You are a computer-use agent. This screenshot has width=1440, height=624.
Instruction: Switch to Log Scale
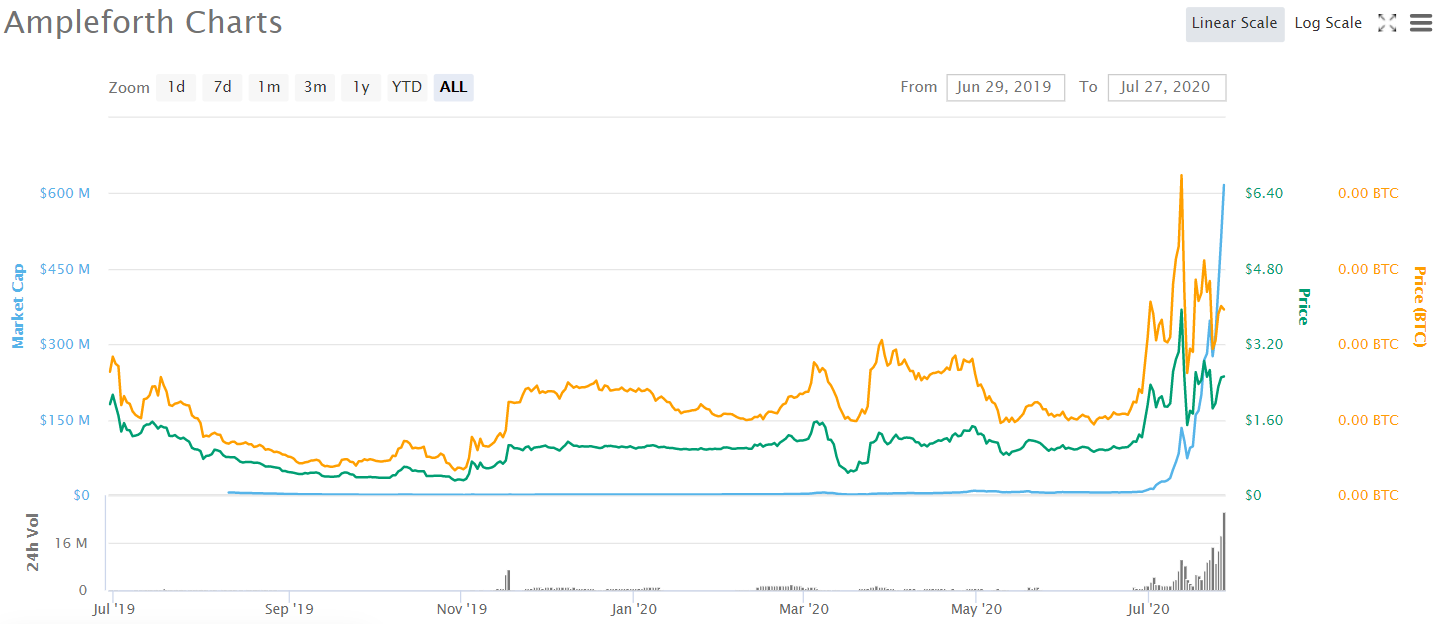point(1328,23)
